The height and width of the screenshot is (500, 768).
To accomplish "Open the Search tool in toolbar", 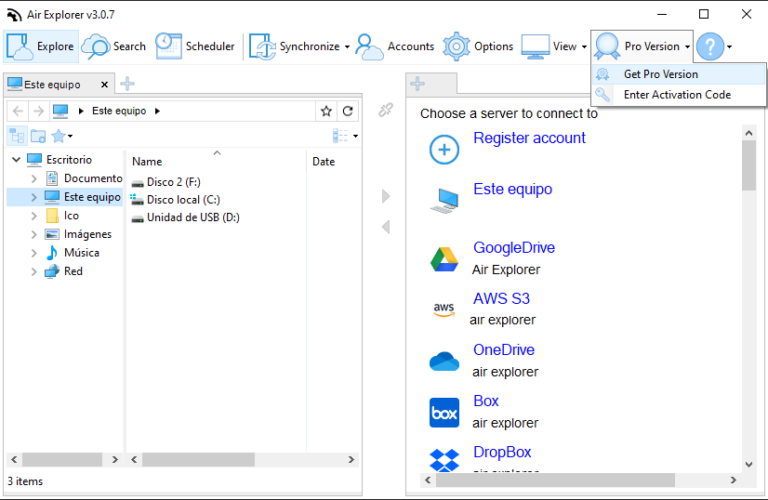I will 114,46.
